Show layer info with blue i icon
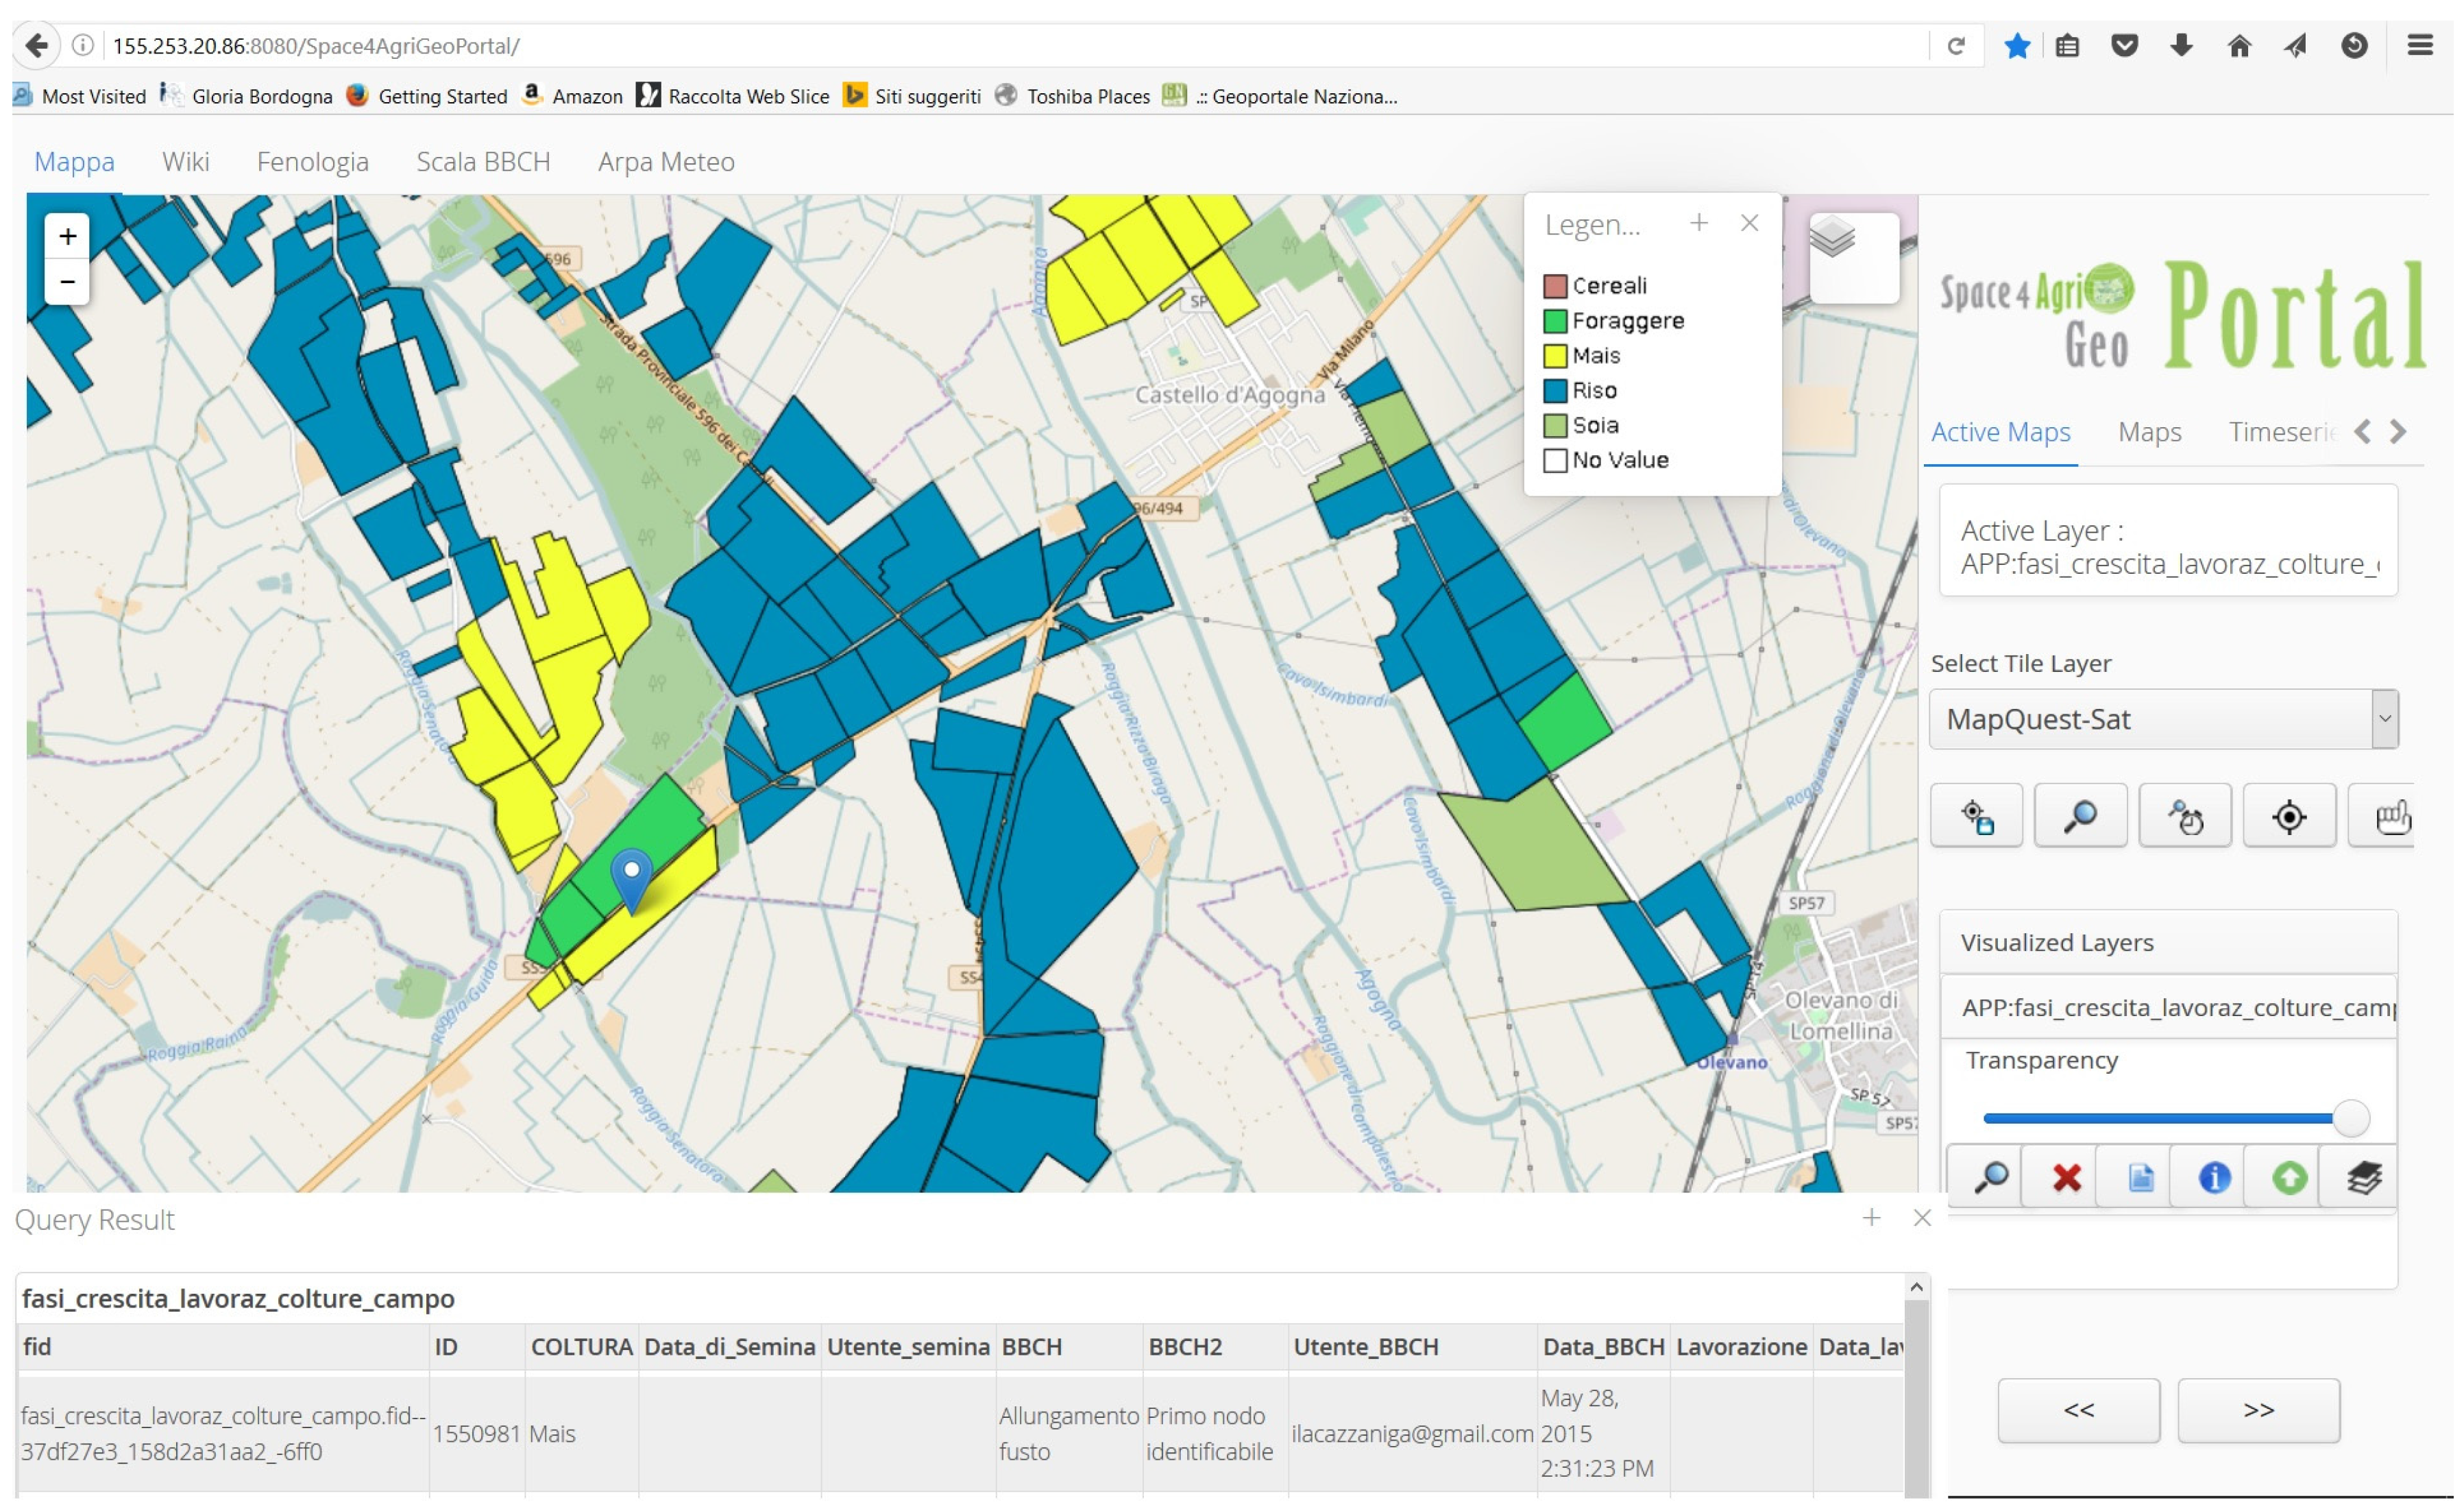This screenshot has width=2464, height=1507. pyautogui.click(x=2214, y=1177)
